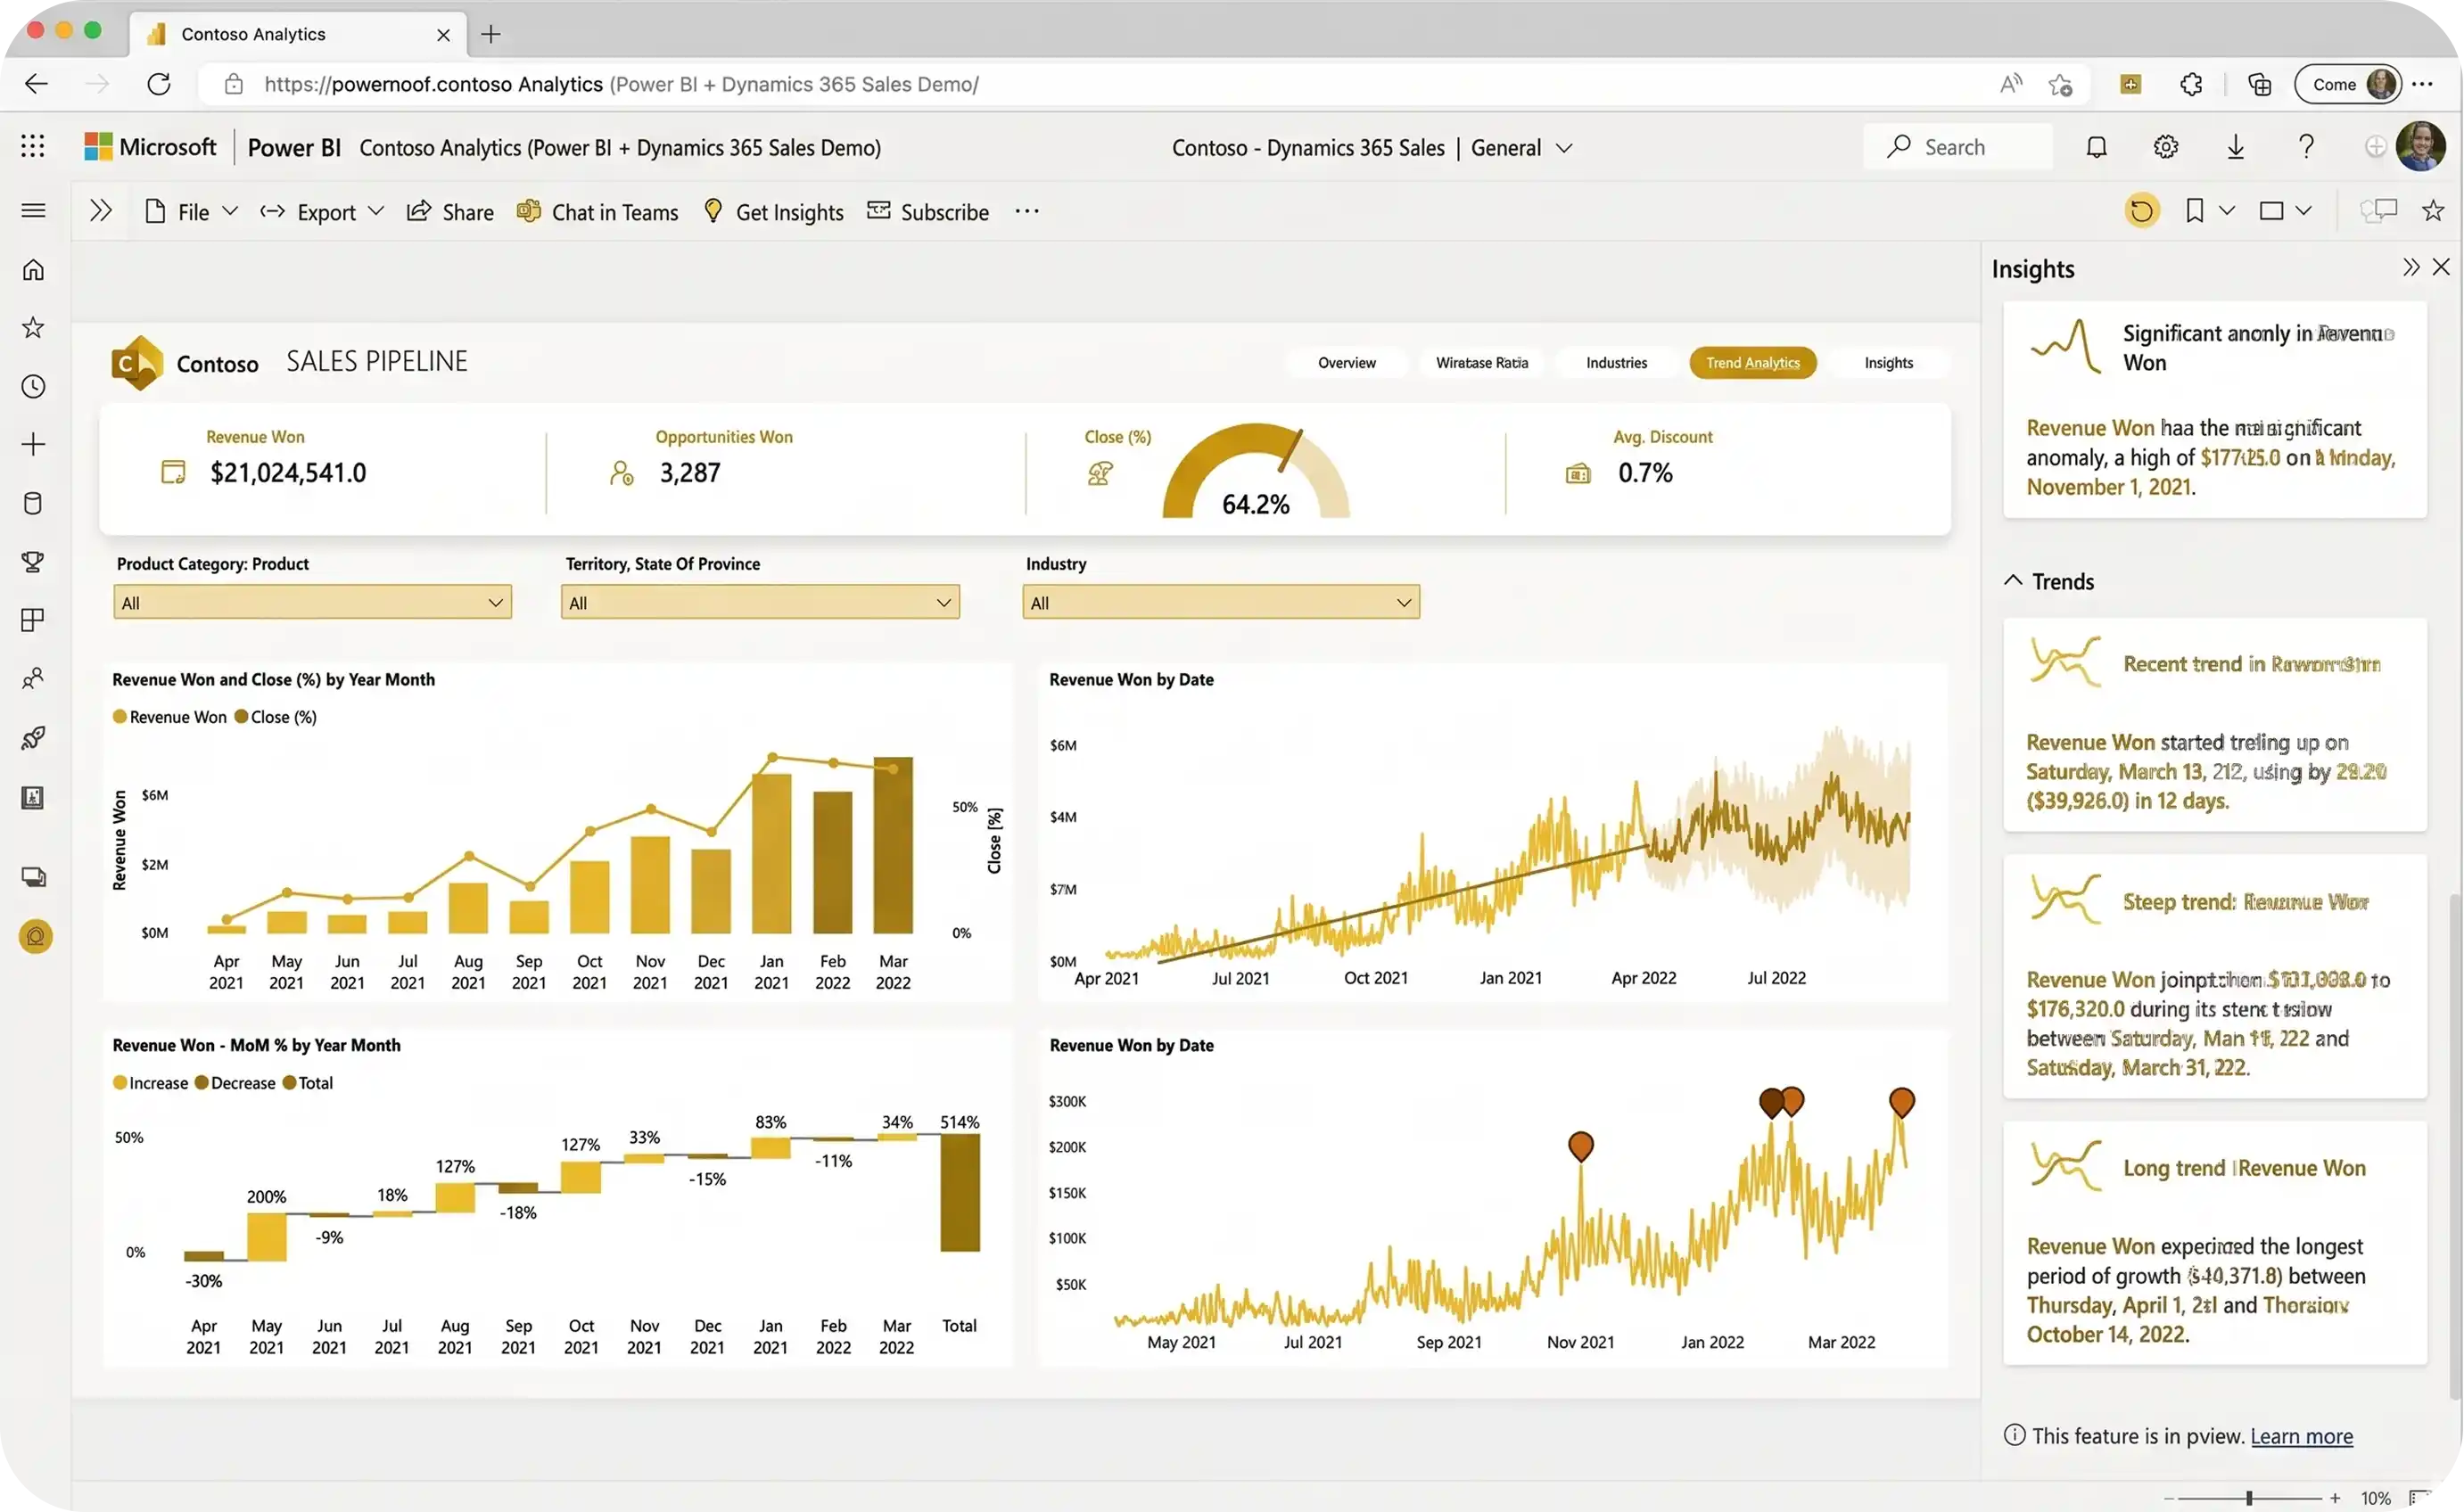
Task: Collapse Insights pane double chevron
Action: tap(2411, 266)
